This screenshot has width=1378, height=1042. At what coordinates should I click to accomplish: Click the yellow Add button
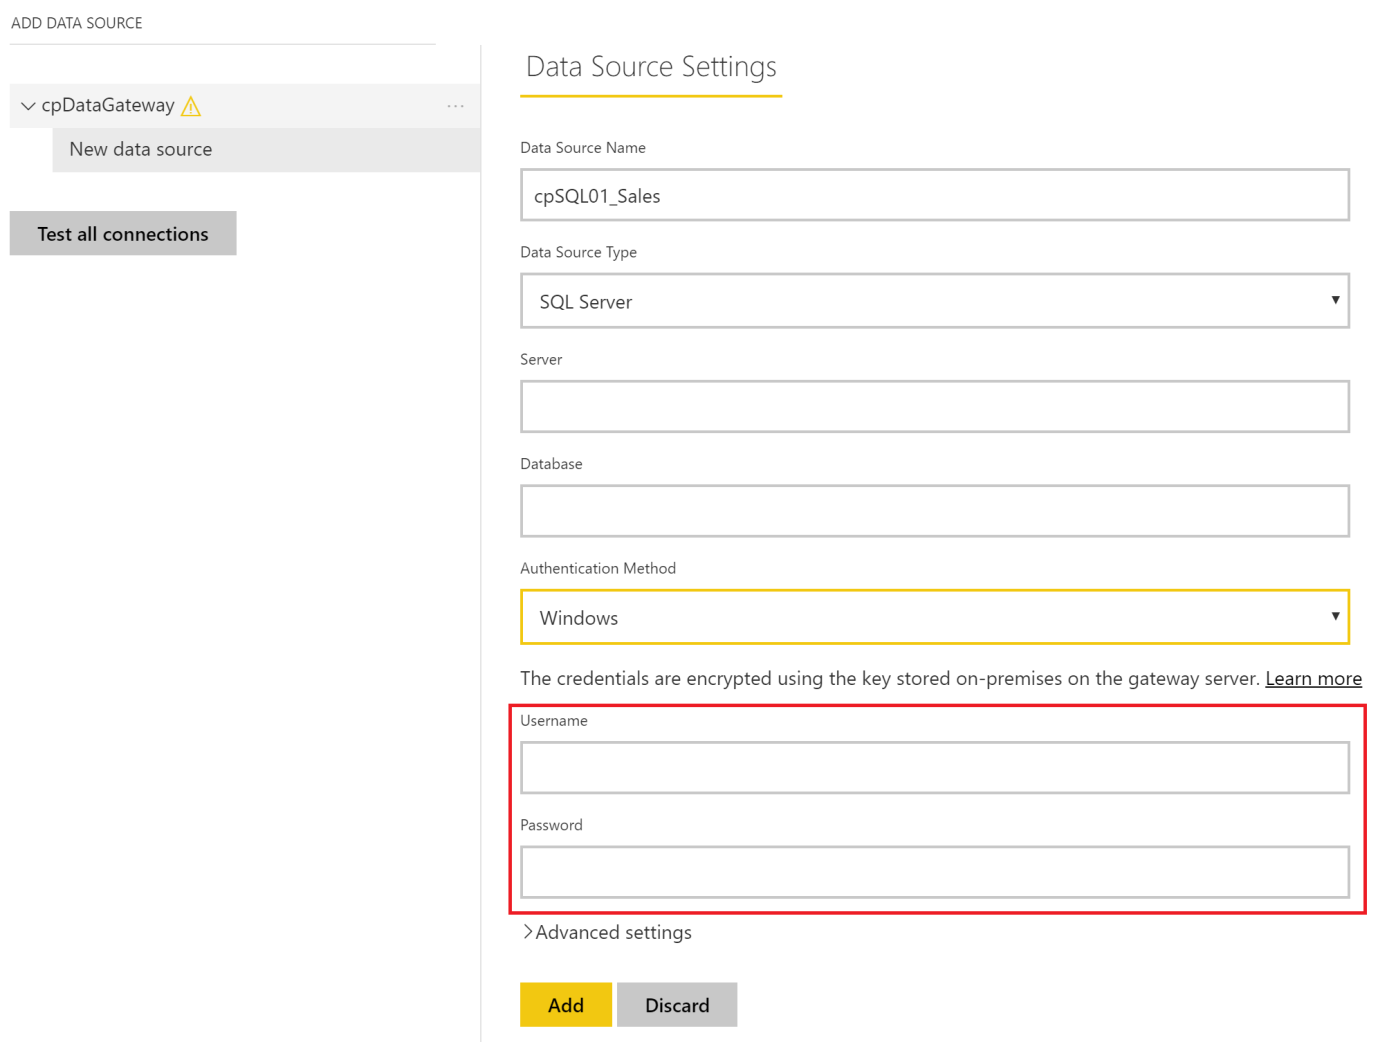click(566, 1005)
